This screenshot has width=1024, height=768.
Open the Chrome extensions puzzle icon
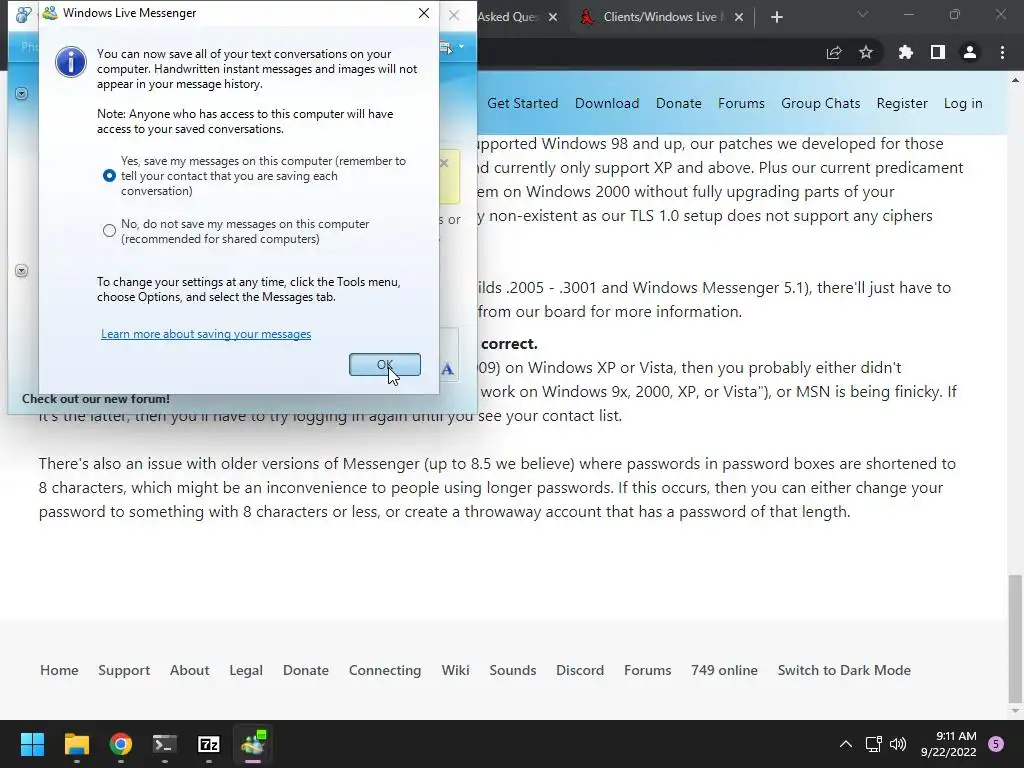tap(906, 52)
